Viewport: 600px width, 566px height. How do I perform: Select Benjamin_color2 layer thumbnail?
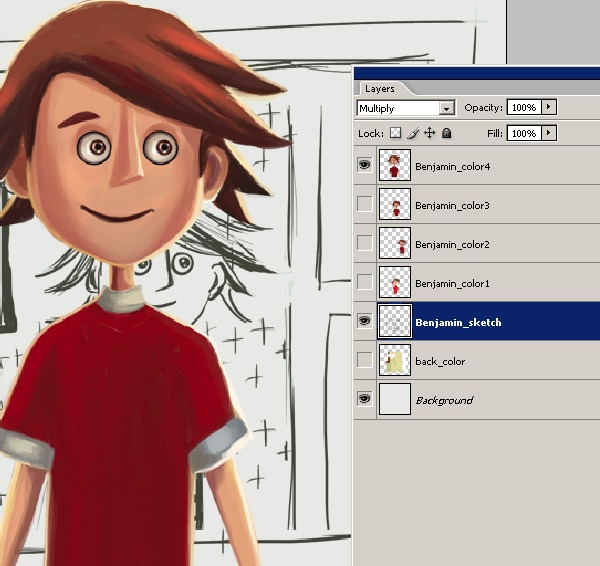click(395, 243)
